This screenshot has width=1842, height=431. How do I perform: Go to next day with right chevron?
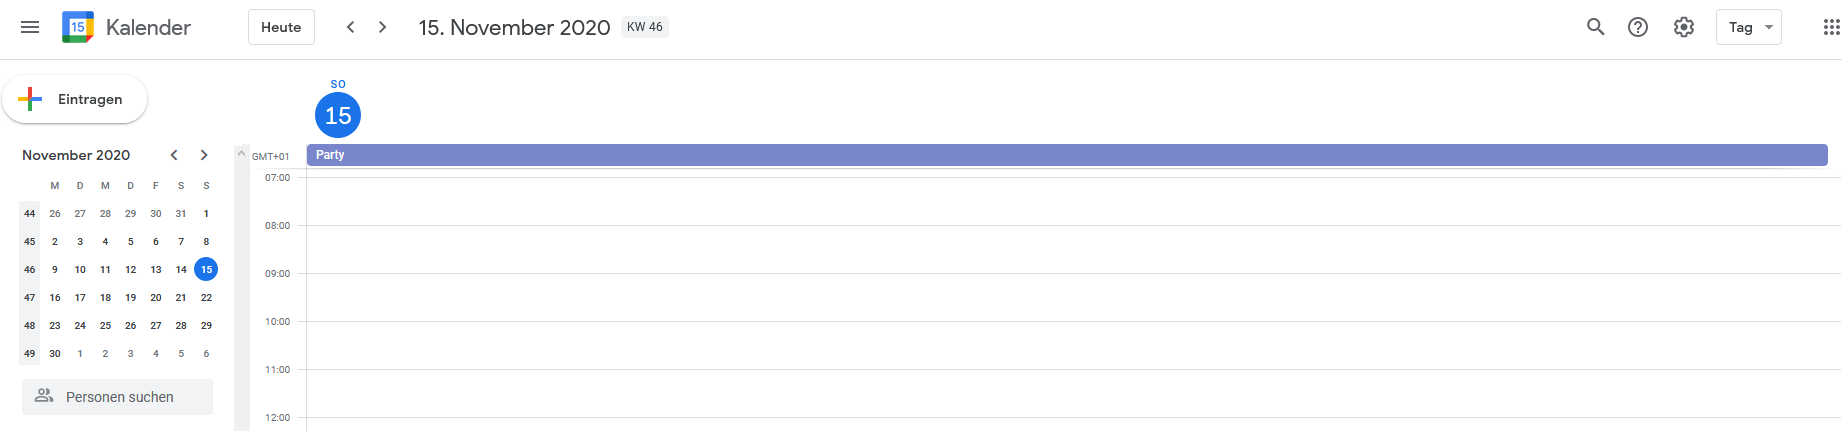pos(382,27)
